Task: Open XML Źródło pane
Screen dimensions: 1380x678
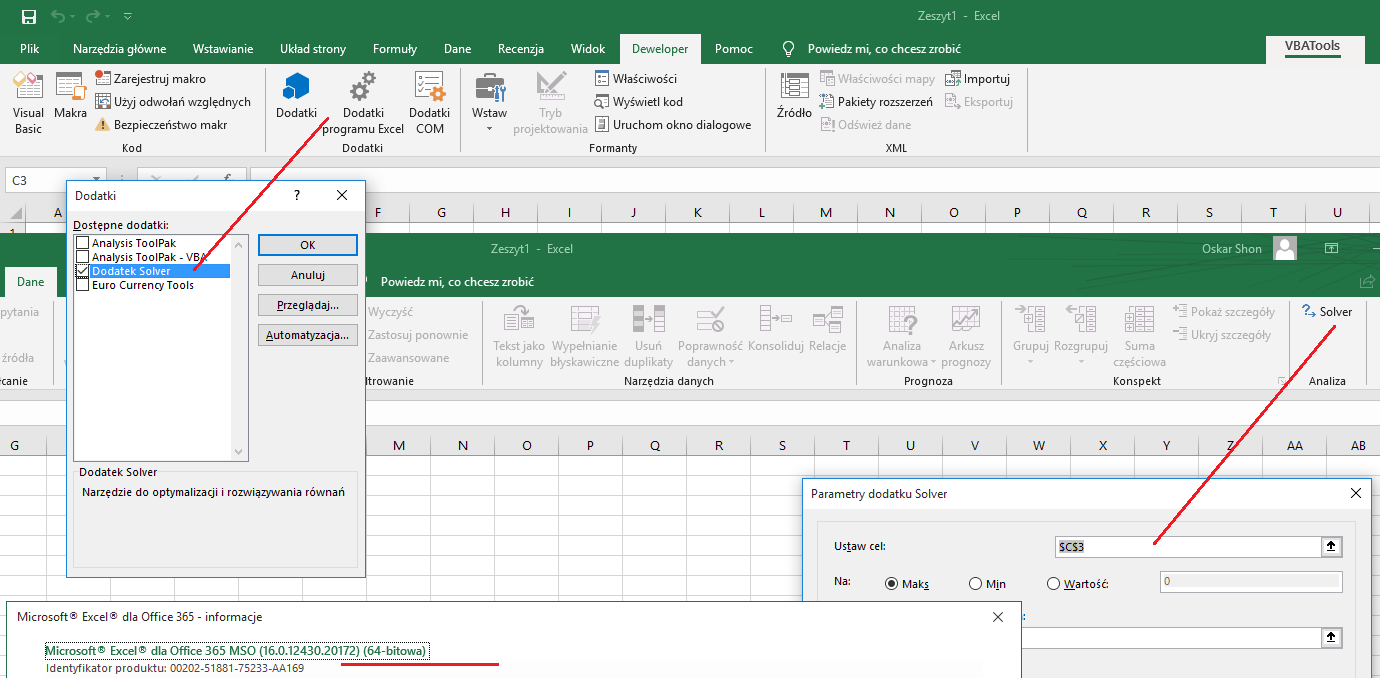Action: pos(794,96)
